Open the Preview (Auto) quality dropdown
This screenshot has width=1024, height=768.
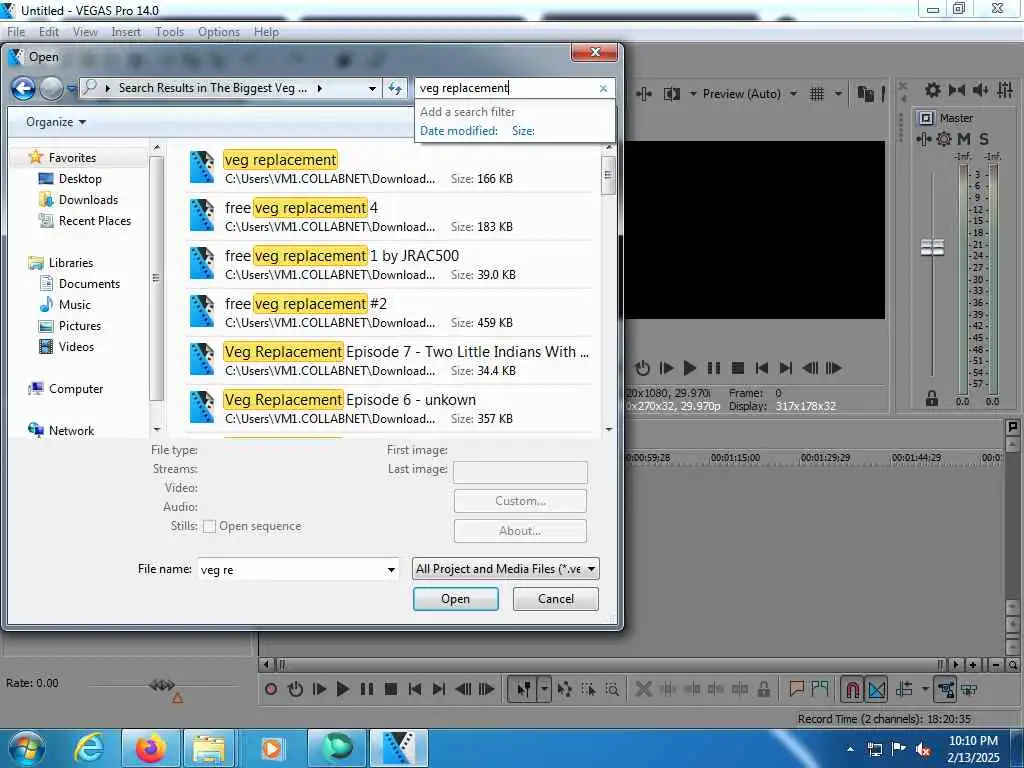coord(750,94)
